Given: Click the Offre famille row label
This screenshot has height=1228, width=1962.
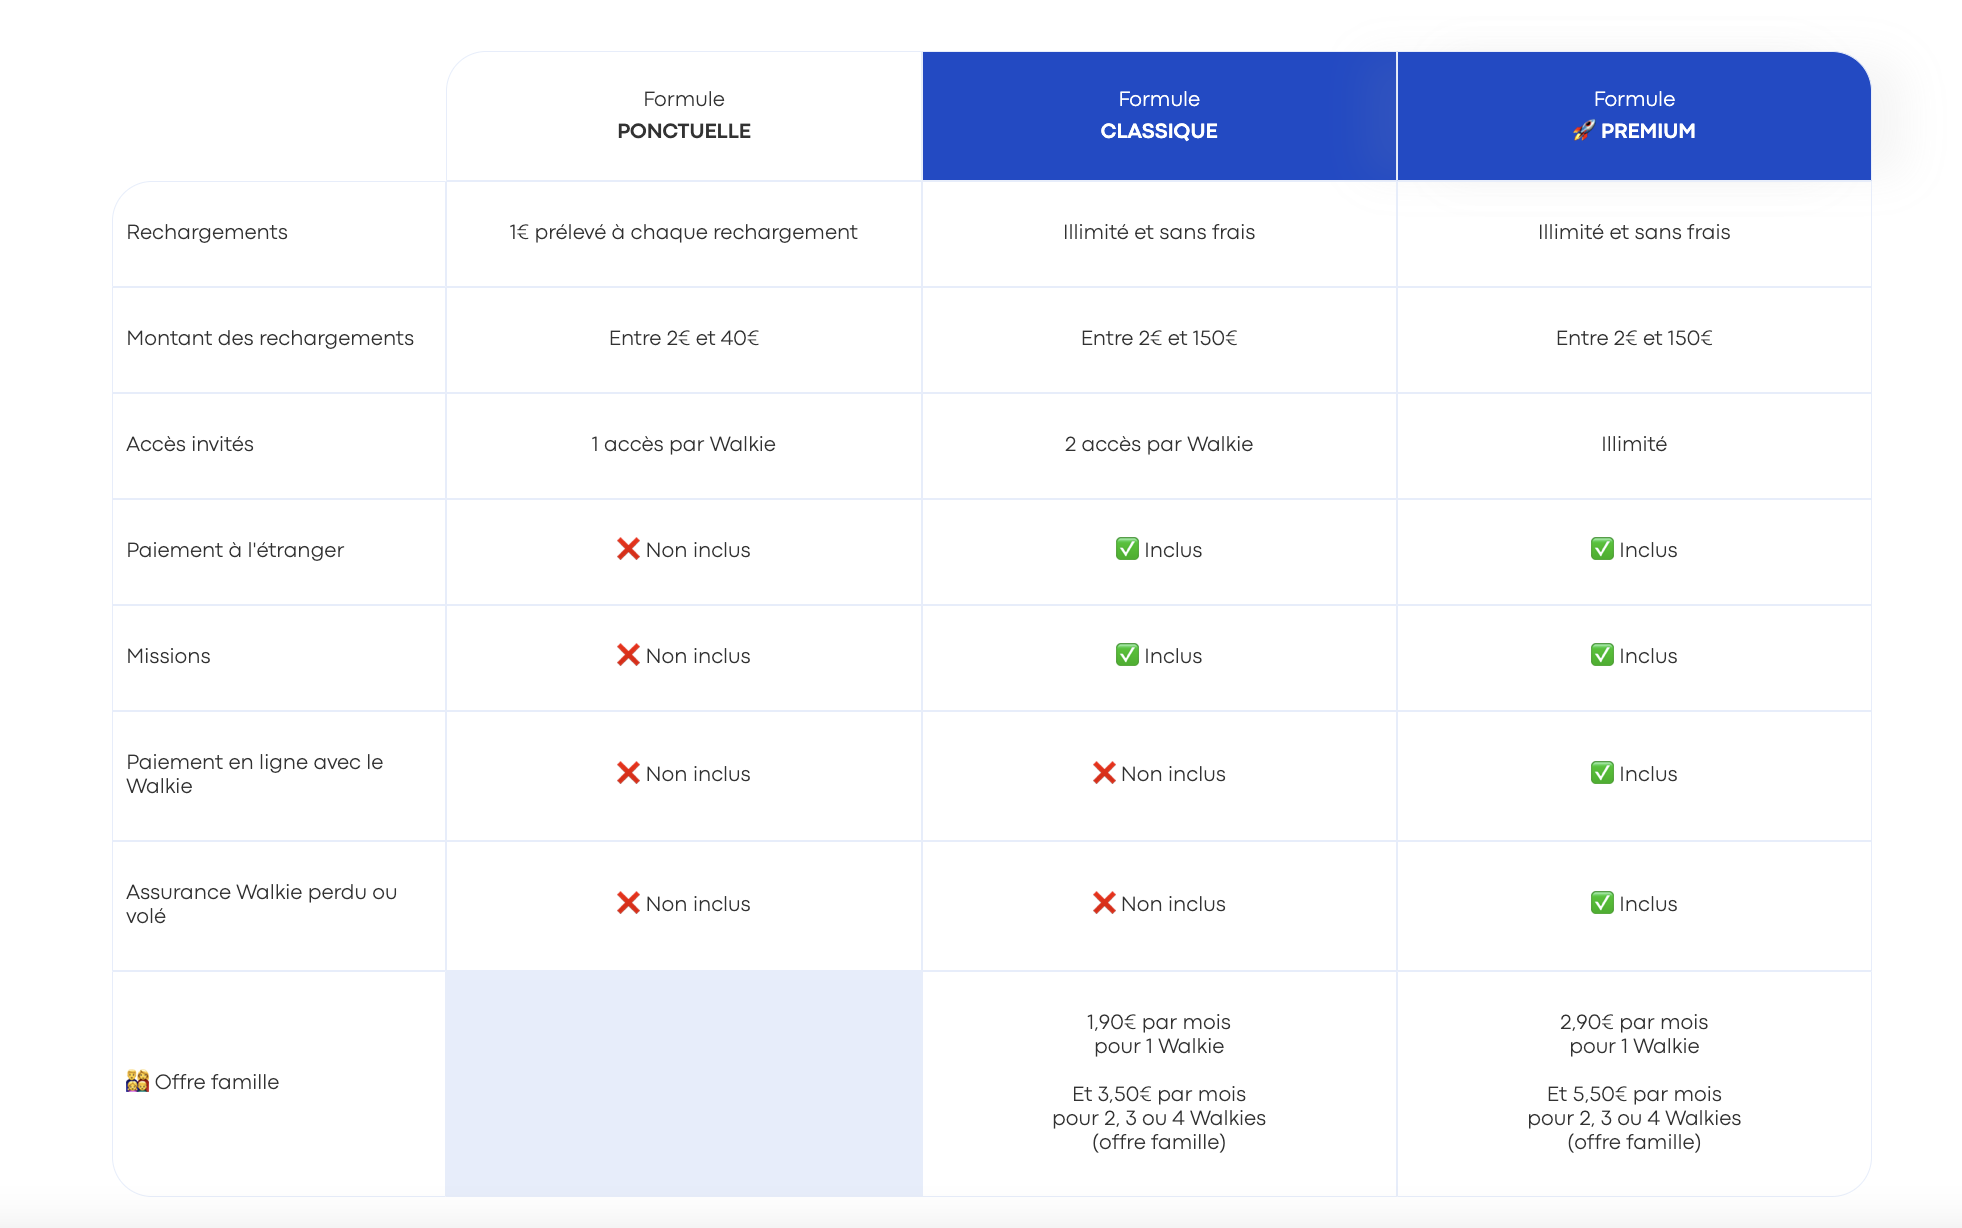Looking at the screenshot, I should click(x=203, y=1082).
